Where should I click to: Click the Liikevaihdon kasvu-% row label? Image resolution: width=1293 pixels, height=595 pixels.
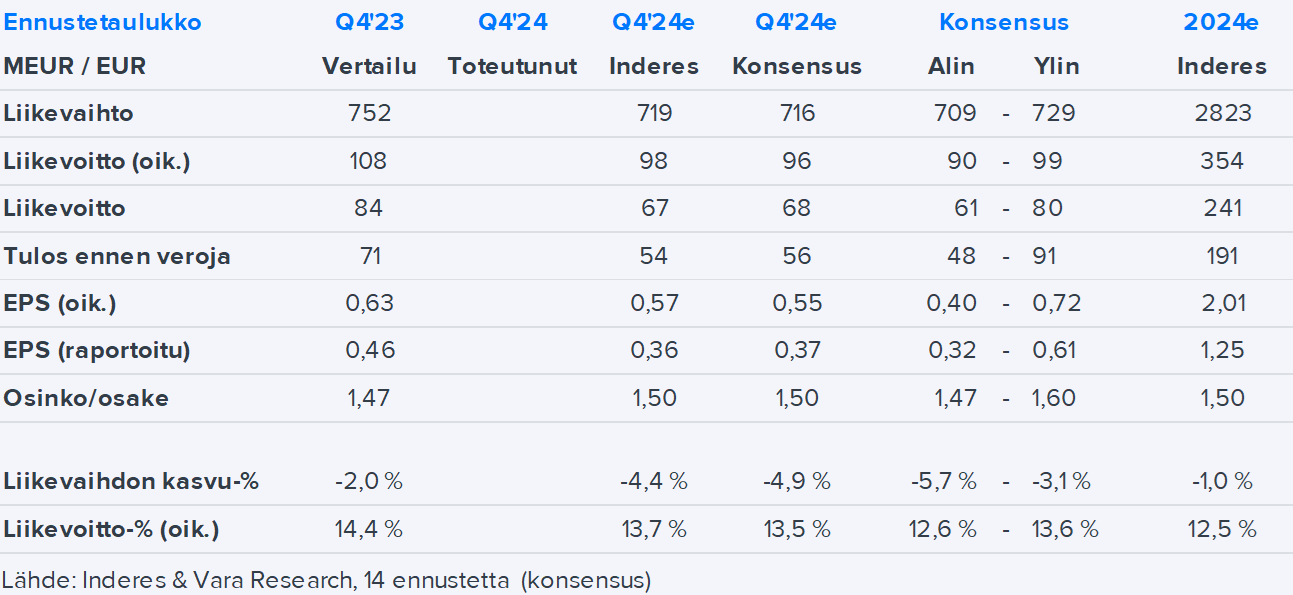pos(131,481)
